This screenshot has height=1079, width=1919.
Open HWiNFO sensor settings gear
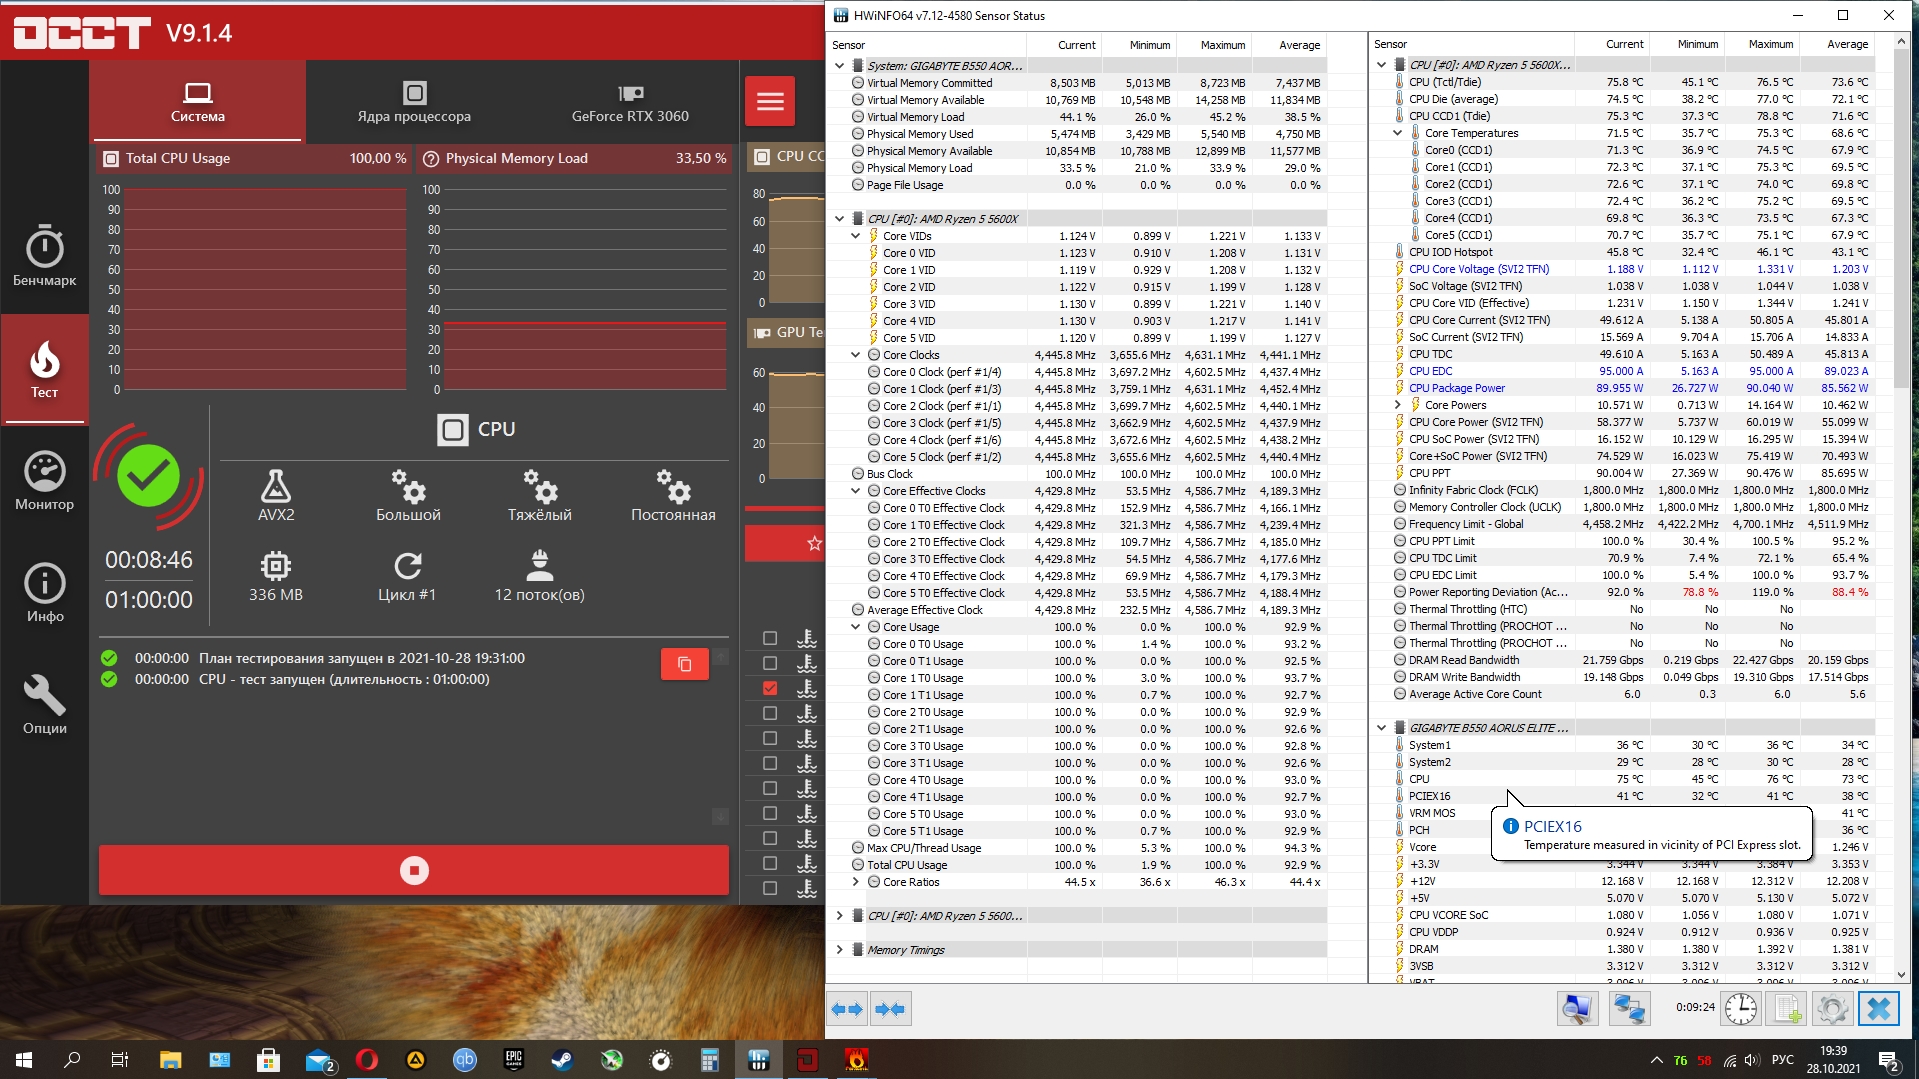tap(1833, 1009)
